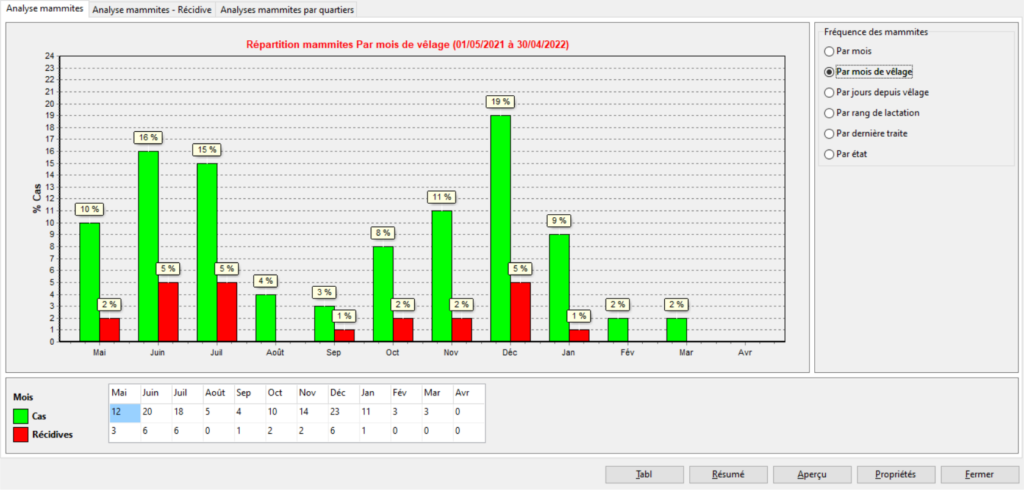Go to the 'Analyse mammites' tab
The image size is (1024, 490).
click(x=45, y=9)
